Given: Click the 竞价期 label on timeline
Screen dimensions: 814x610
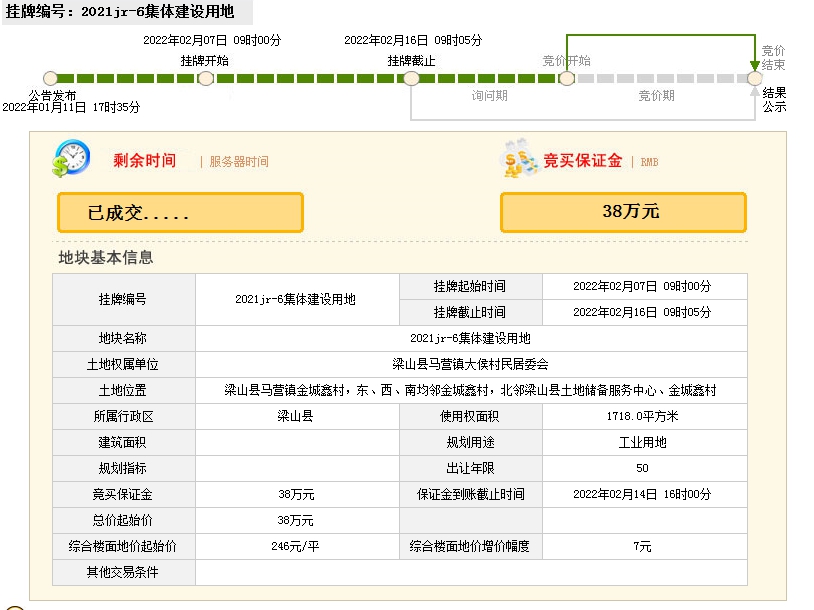Looking at the screenshot, I should tap(656, 96).
